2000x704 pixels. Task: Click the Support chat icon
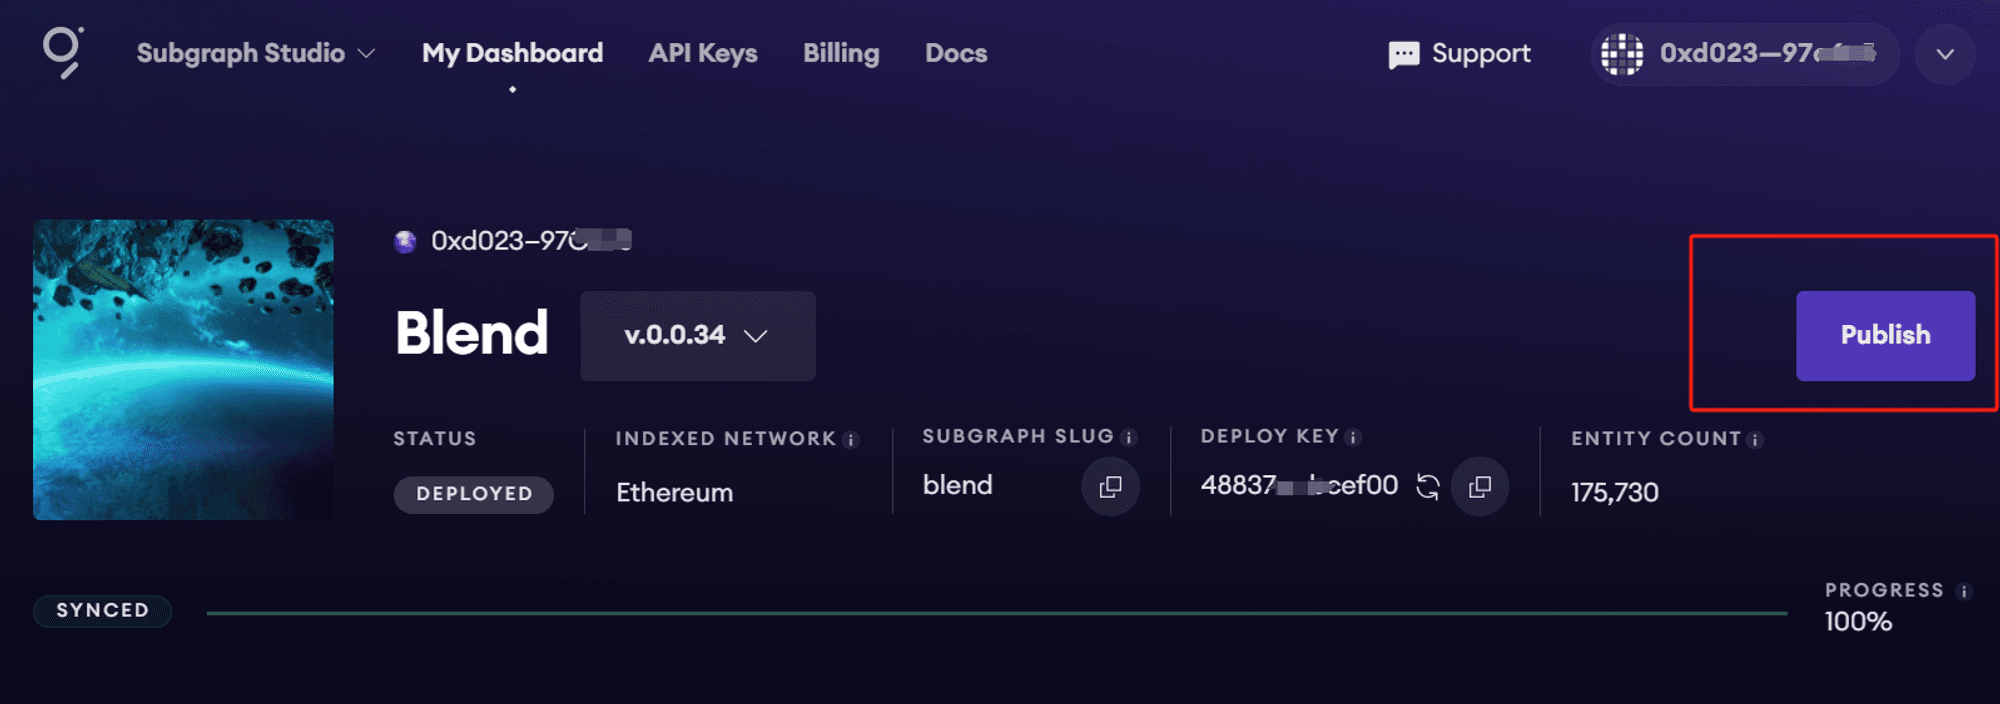(x=1403, y=54)
